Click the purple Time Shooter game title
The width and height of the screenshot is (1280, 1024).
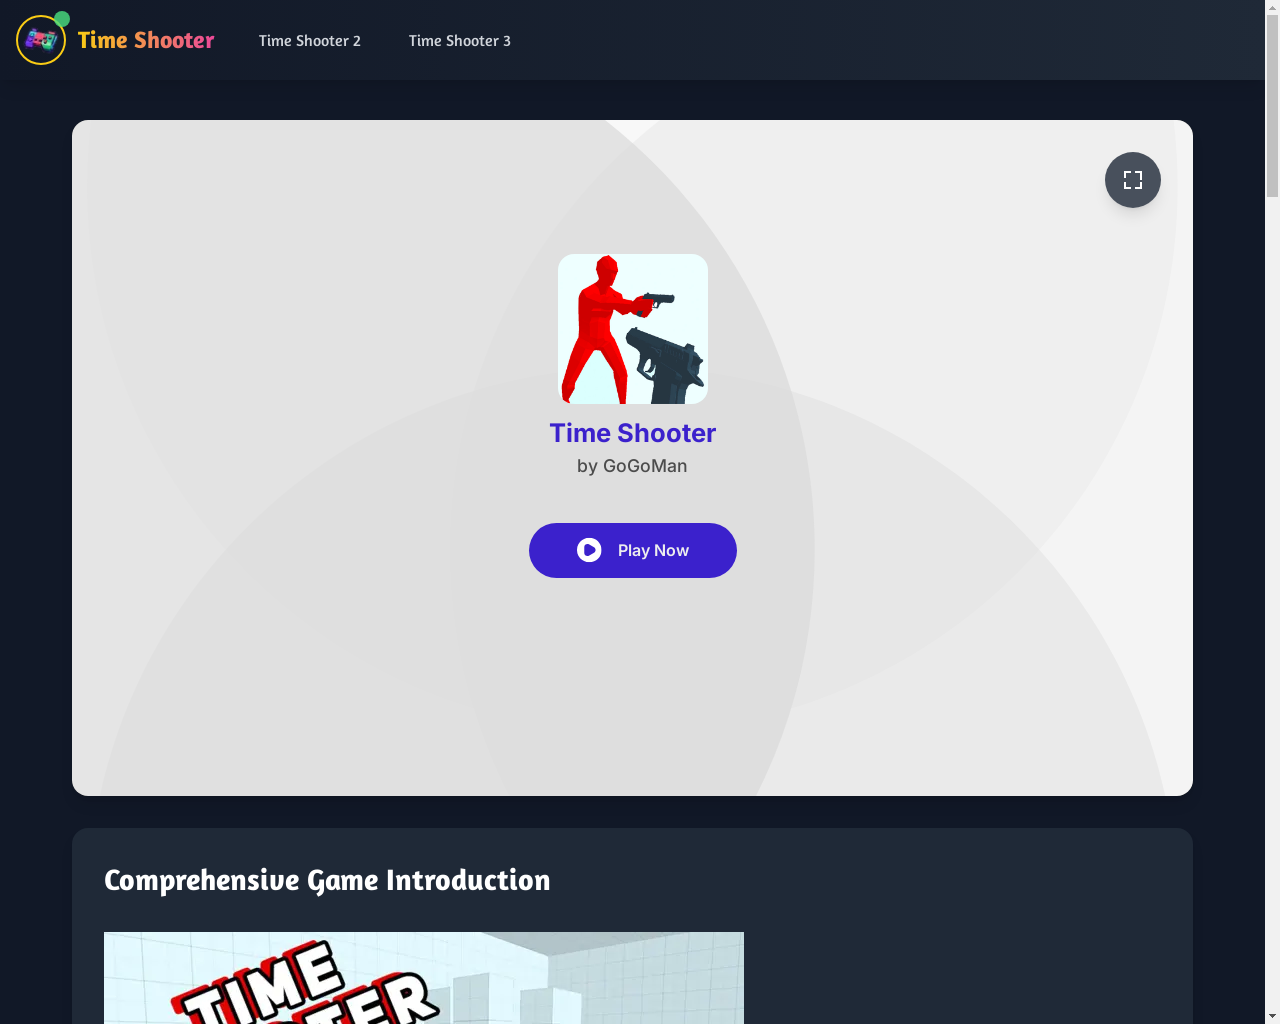[x=633, y=433]
